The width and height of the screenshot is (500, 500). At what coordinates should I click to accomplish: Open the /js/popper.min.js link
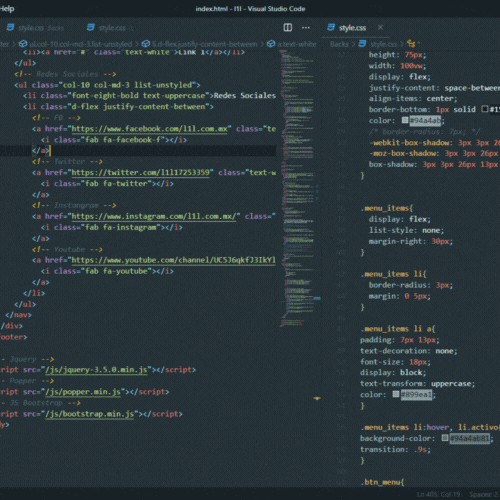83,392
